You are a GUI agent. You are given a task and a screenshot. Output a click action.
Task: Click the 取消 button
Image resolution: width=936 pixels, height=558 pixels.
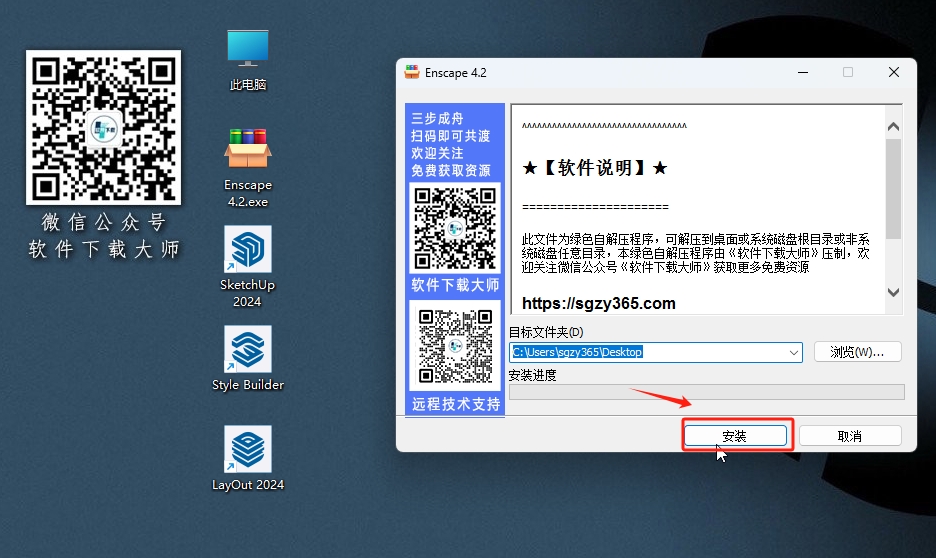(850, 436)
